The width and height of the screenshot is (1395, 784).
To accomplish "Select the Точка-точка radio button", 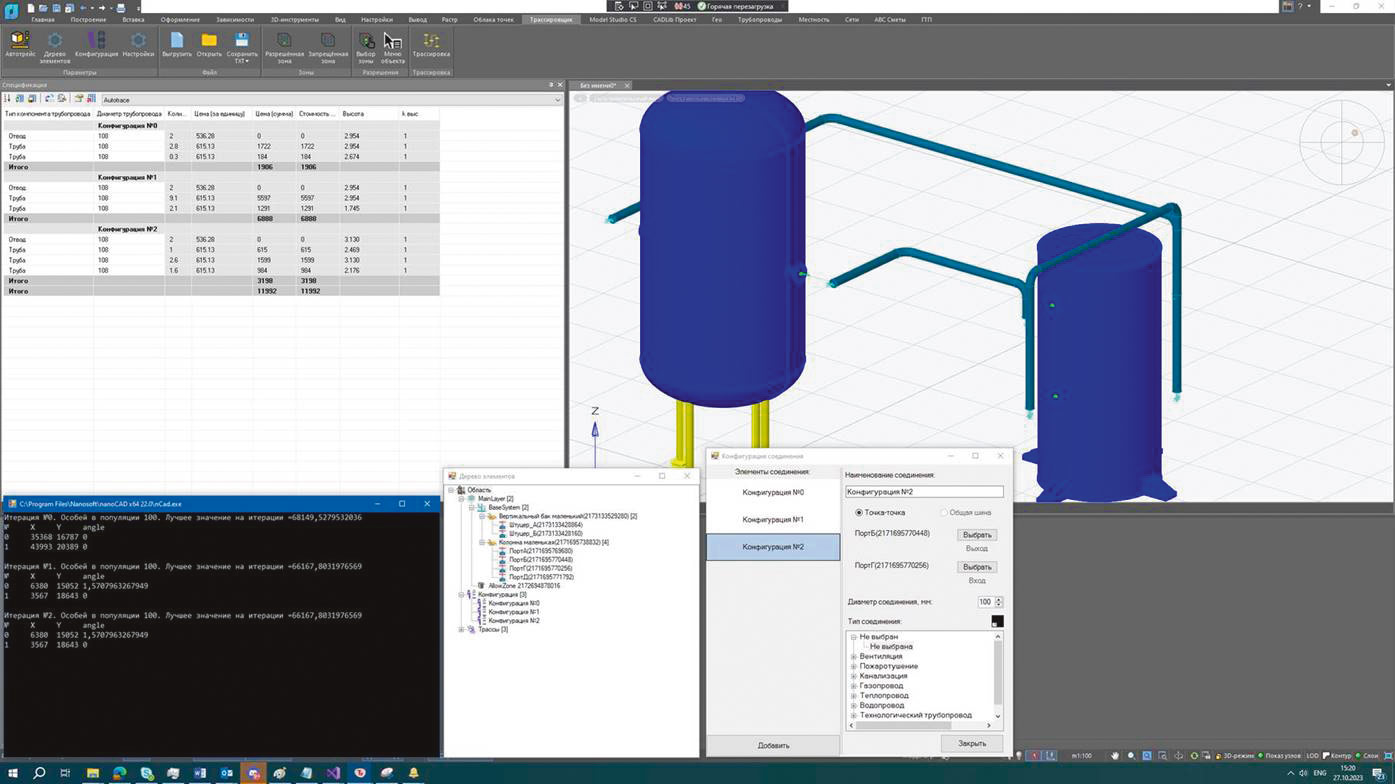I will [x=858, y=513].
